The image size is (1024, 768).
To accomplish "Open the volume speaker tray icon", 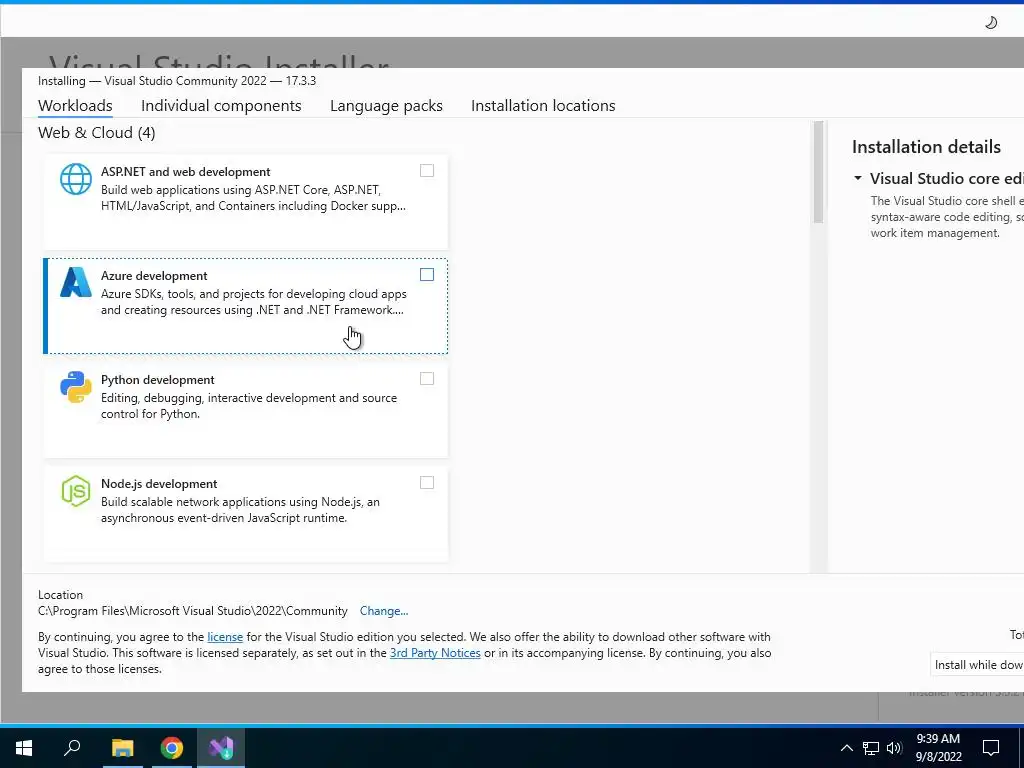I will pos(894,748).
